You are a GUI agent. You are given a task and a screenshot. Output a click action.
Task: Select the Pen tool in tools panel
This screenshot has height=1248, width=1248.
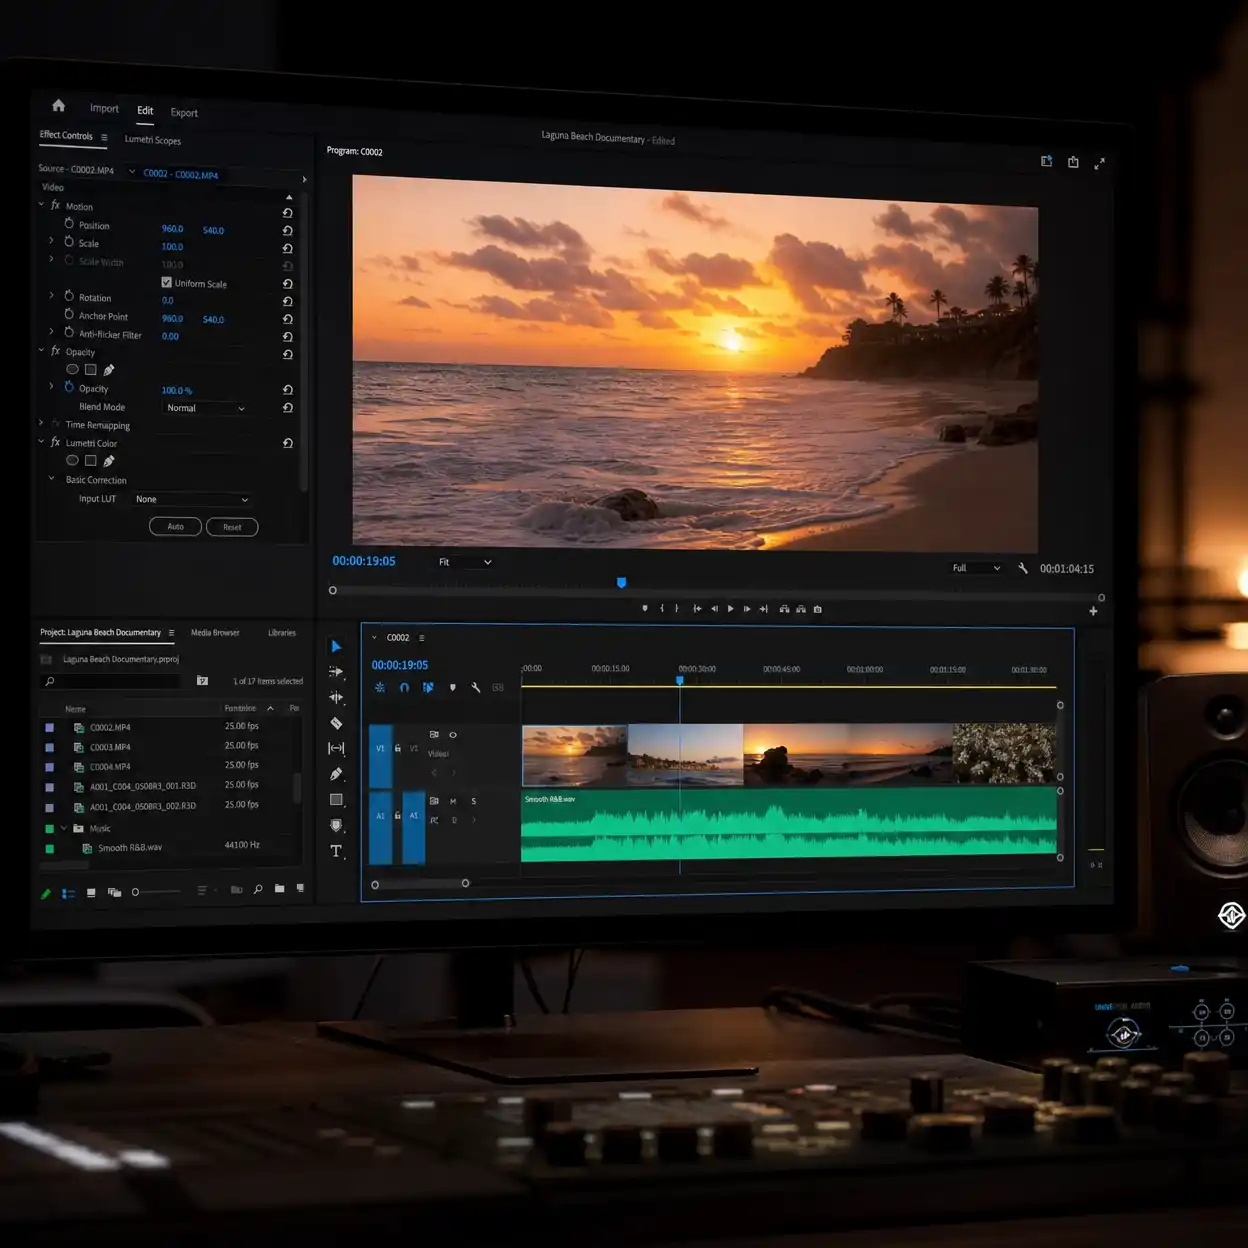point(336,774)
